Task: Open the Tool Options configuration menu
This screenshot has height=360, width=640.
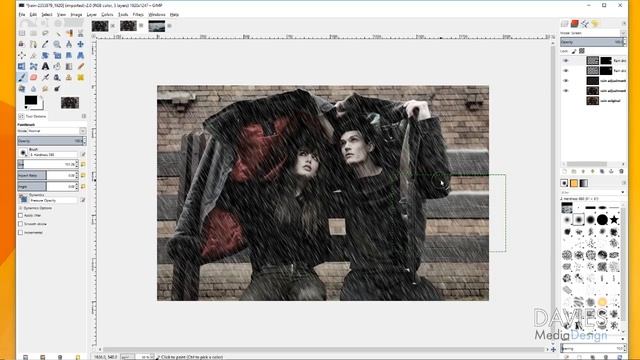Action: 84,116
